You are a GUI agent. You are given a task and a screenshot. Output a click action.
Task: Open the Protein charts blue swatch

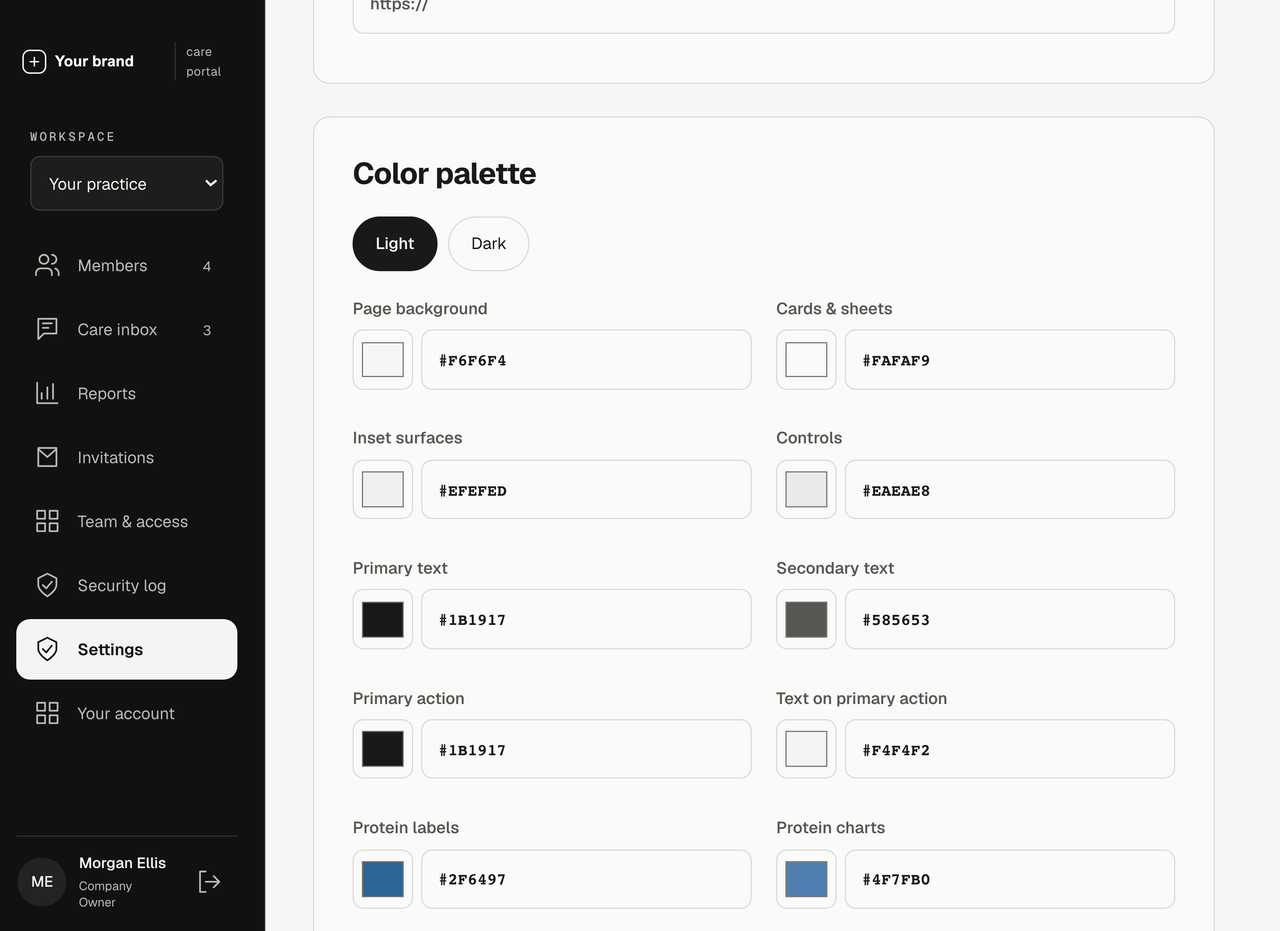click(x=806, y=879)
